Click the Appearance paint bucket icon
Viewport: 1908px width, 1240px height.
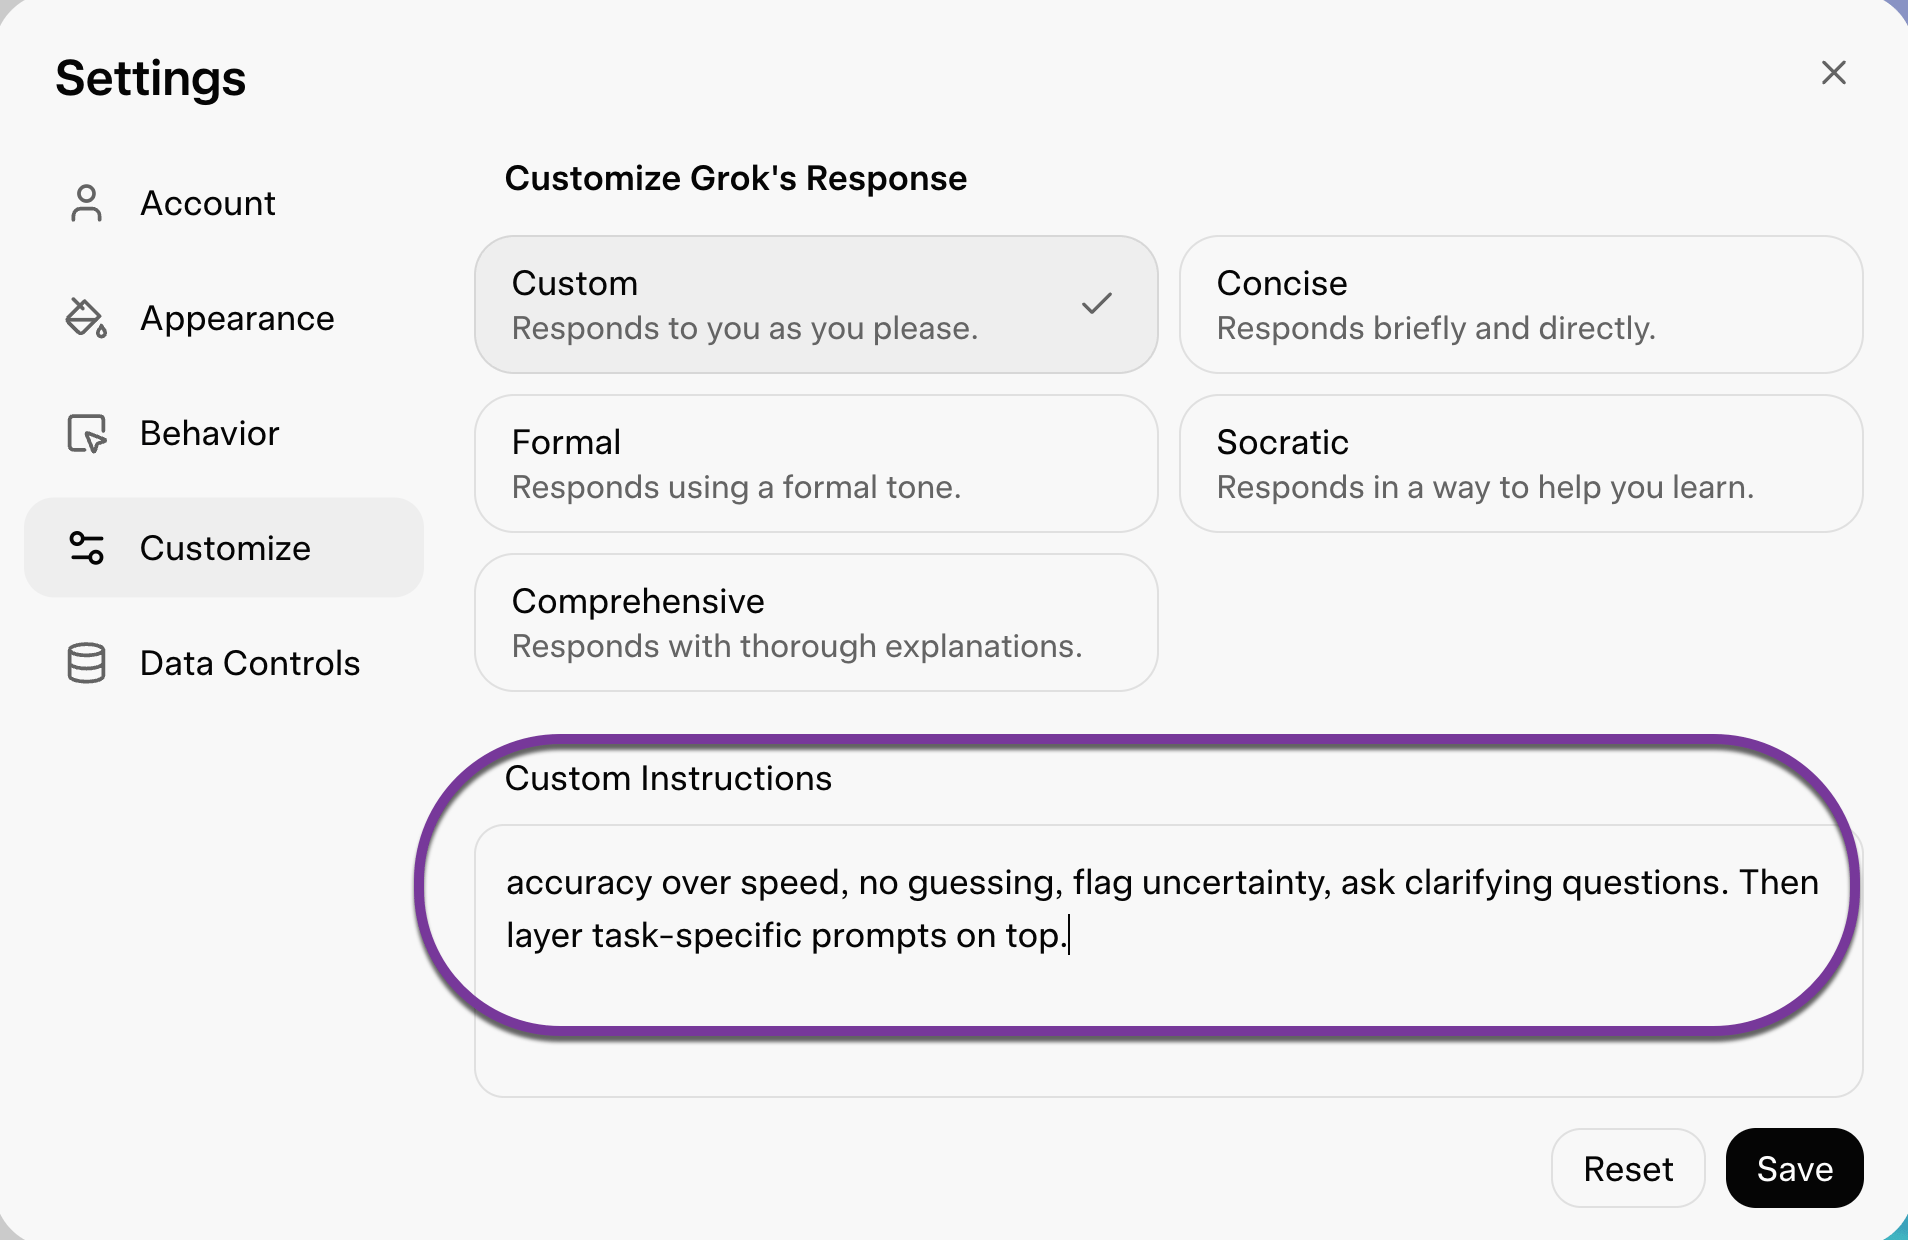pos(87,318)
